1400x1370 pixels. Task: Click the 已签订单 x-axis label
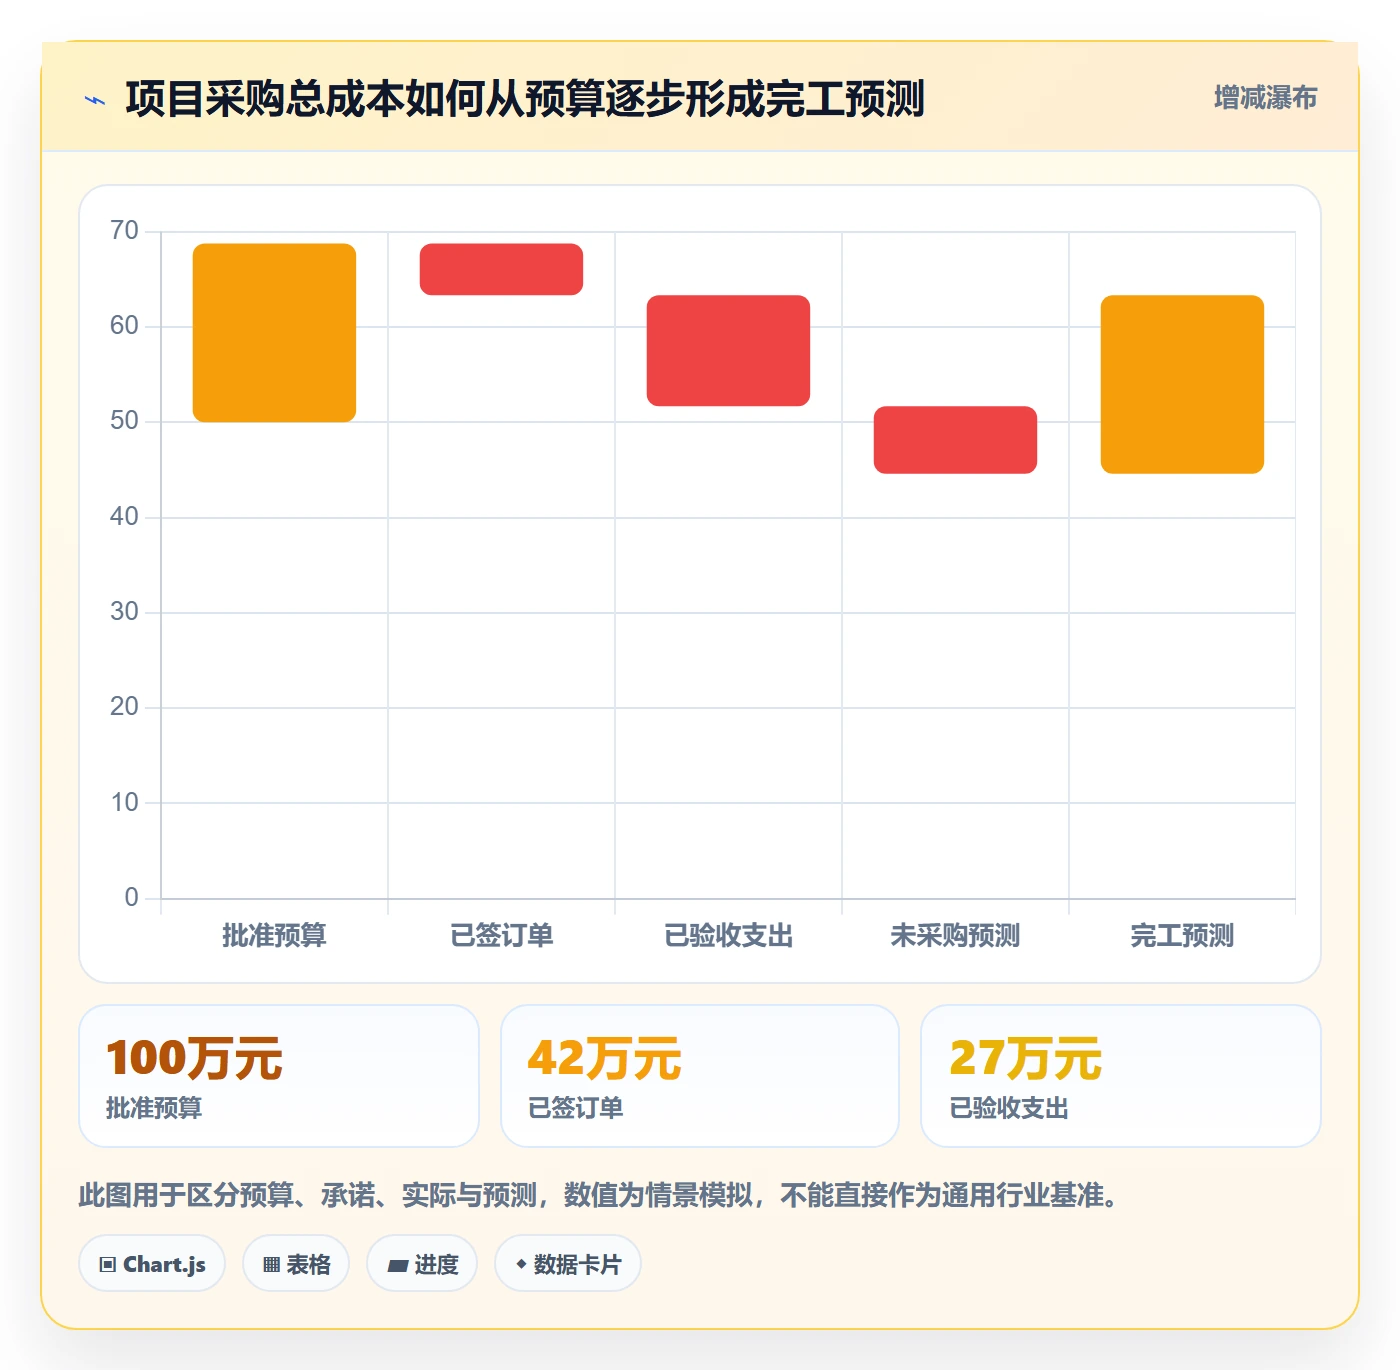pyautogui.click(x=501, y=936)
